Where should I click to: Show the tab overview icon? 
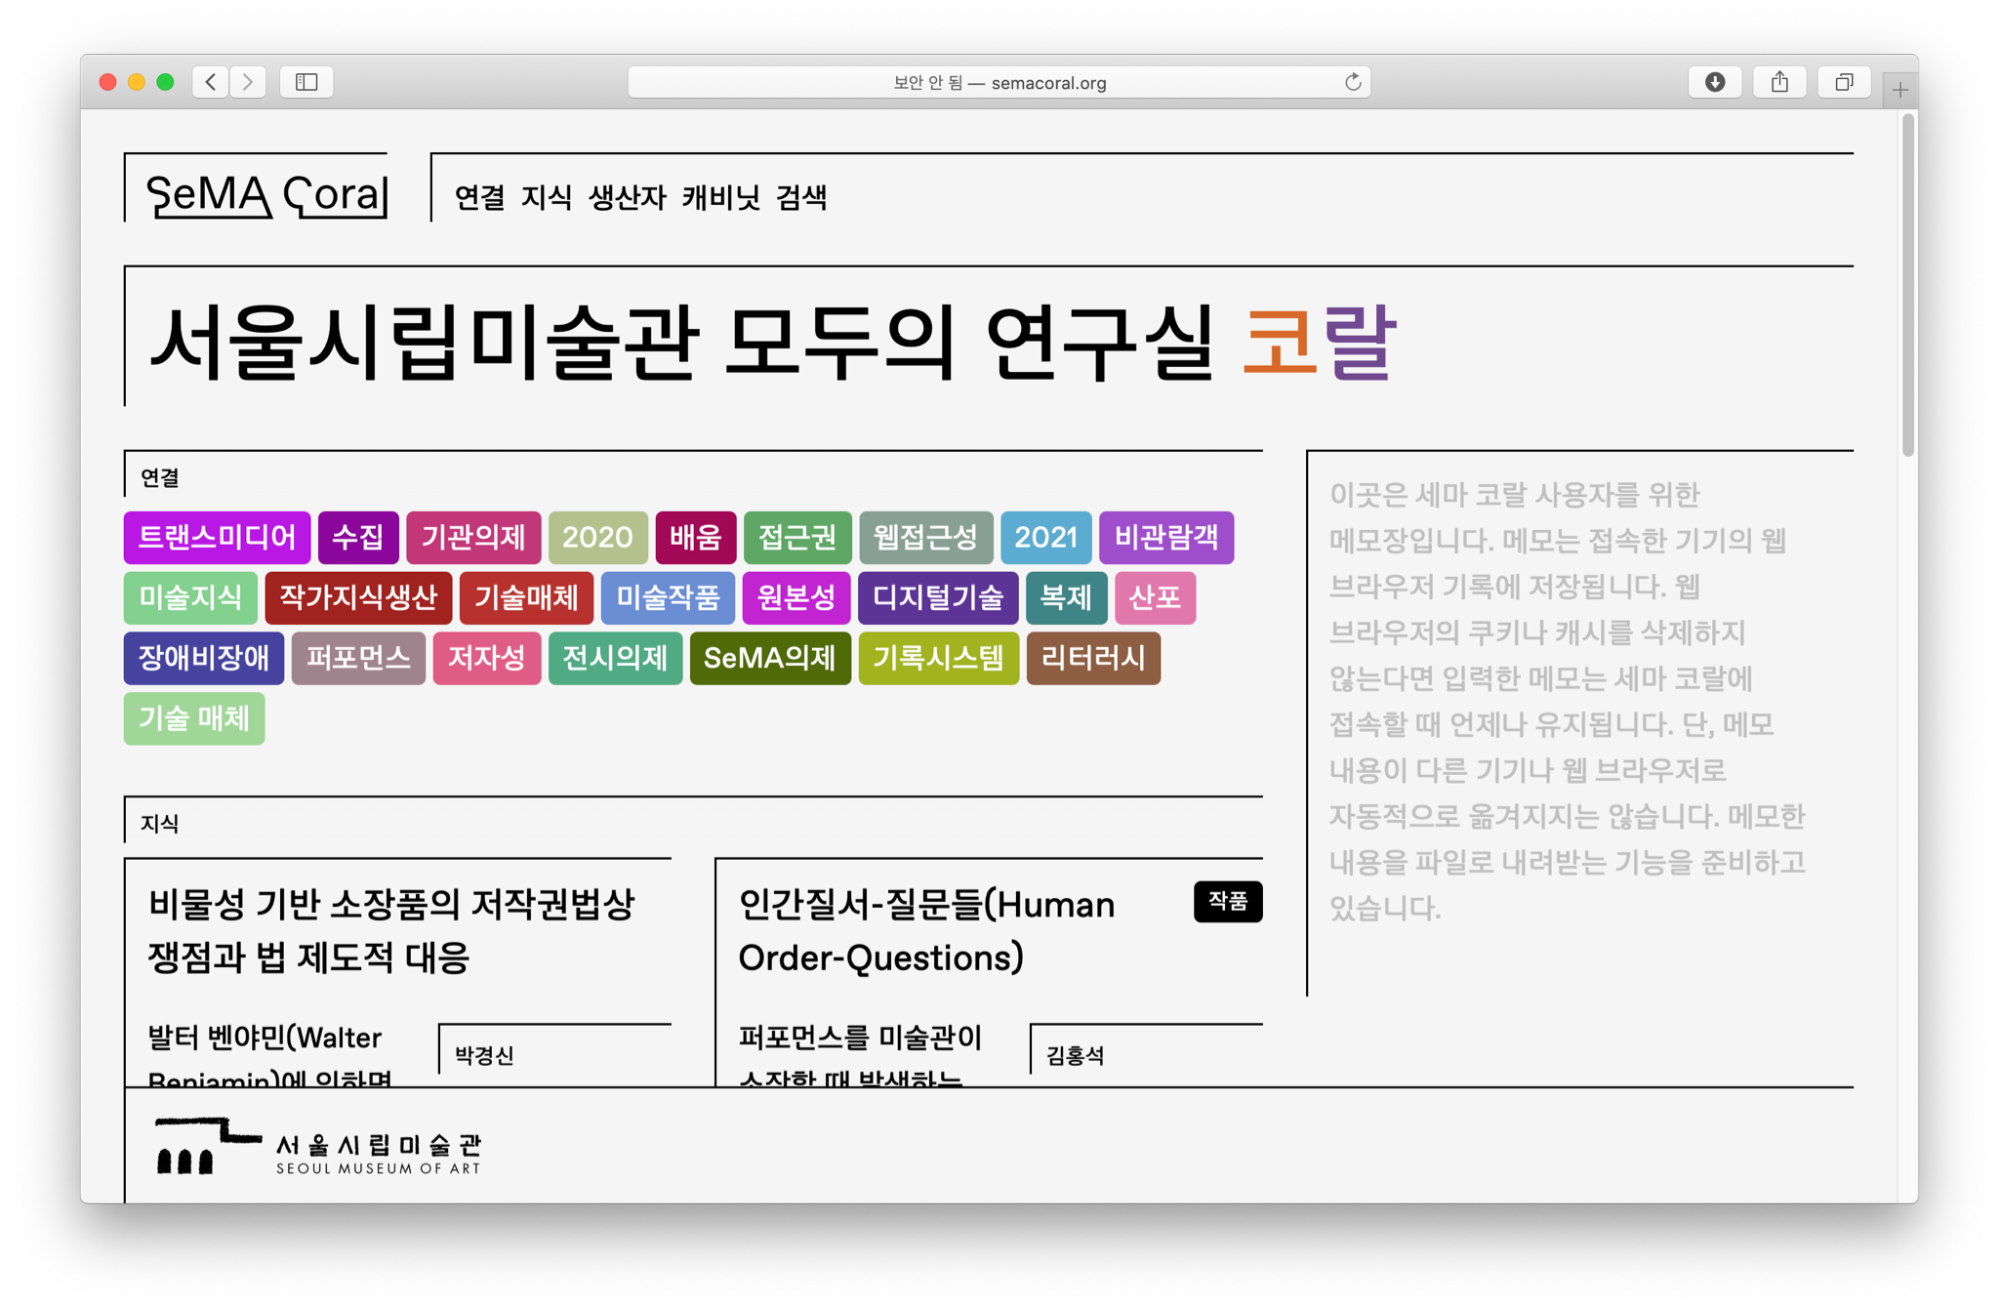pos(1844,82)
